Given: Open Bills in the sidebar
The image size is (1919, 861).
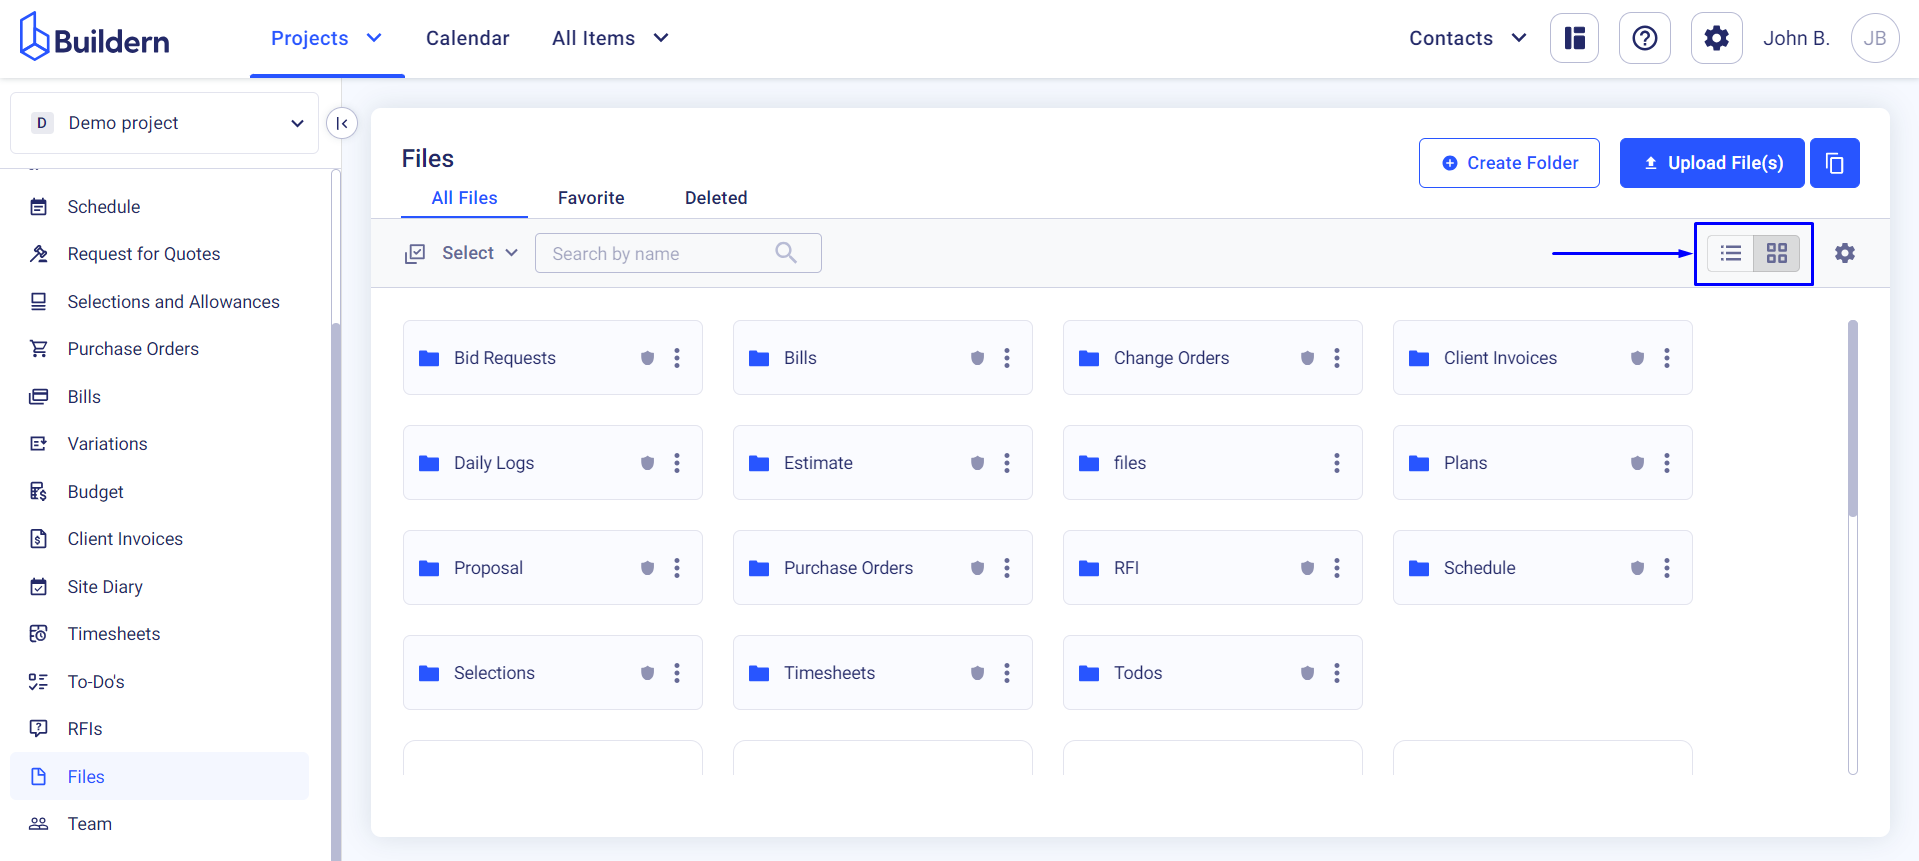Looking at the screenshot, I should pos(160,397).
